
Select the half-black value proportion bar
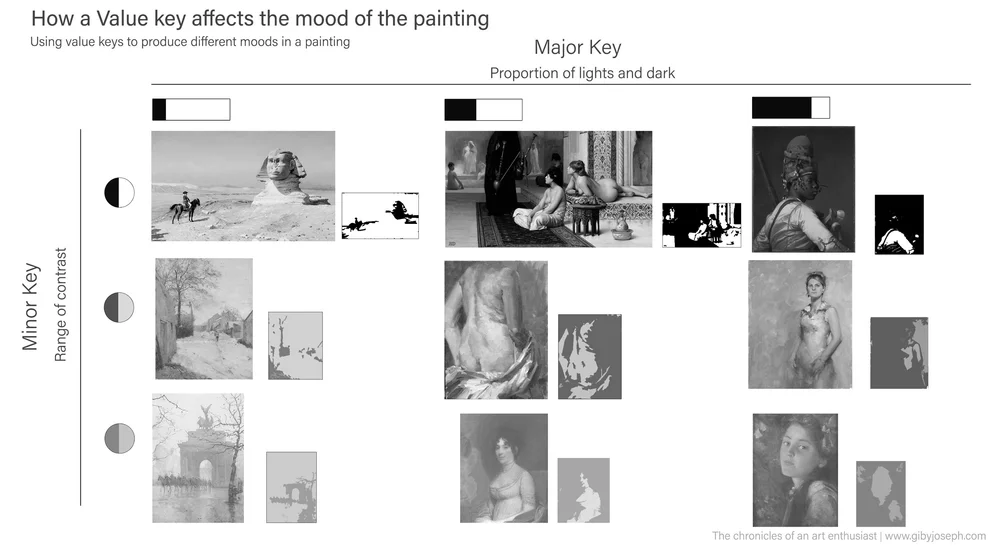coord(483,110)
